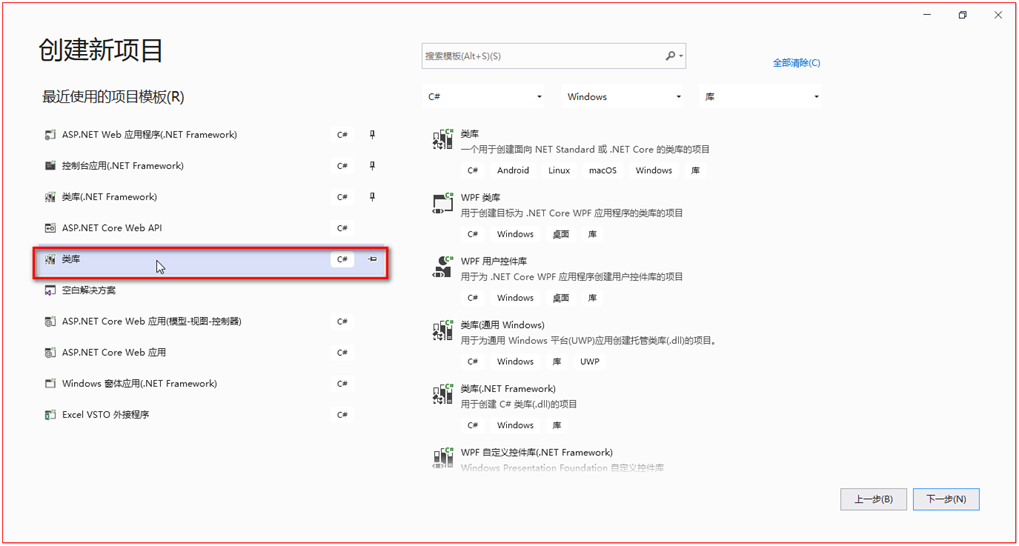The width and height of the screenshot is (1019, 546).
Task: Click ASP.NET Web 应用程序(.NET Framework) template icon
Action: 50,135
